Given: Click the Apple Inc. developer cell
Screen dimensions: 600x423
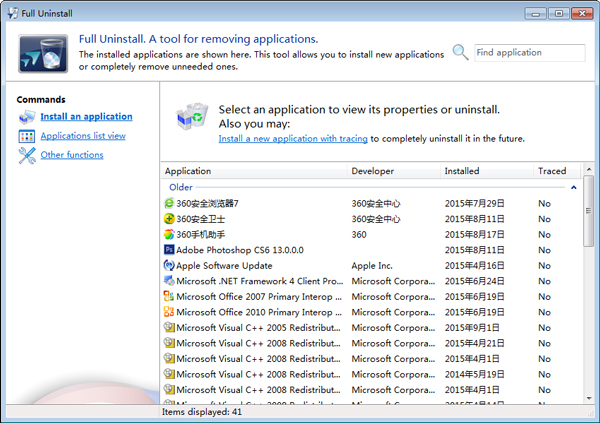Looking at the screenshot, I should tap(372, 265).
